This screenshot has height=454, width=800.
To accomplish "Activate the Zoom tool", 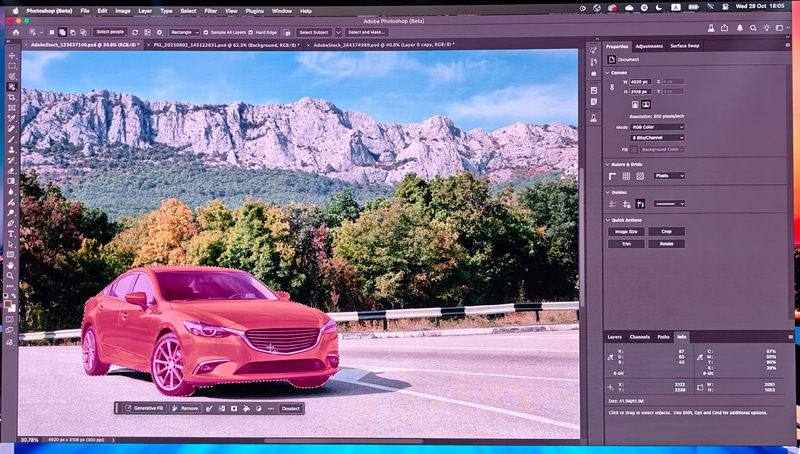I will click(12, 275).
